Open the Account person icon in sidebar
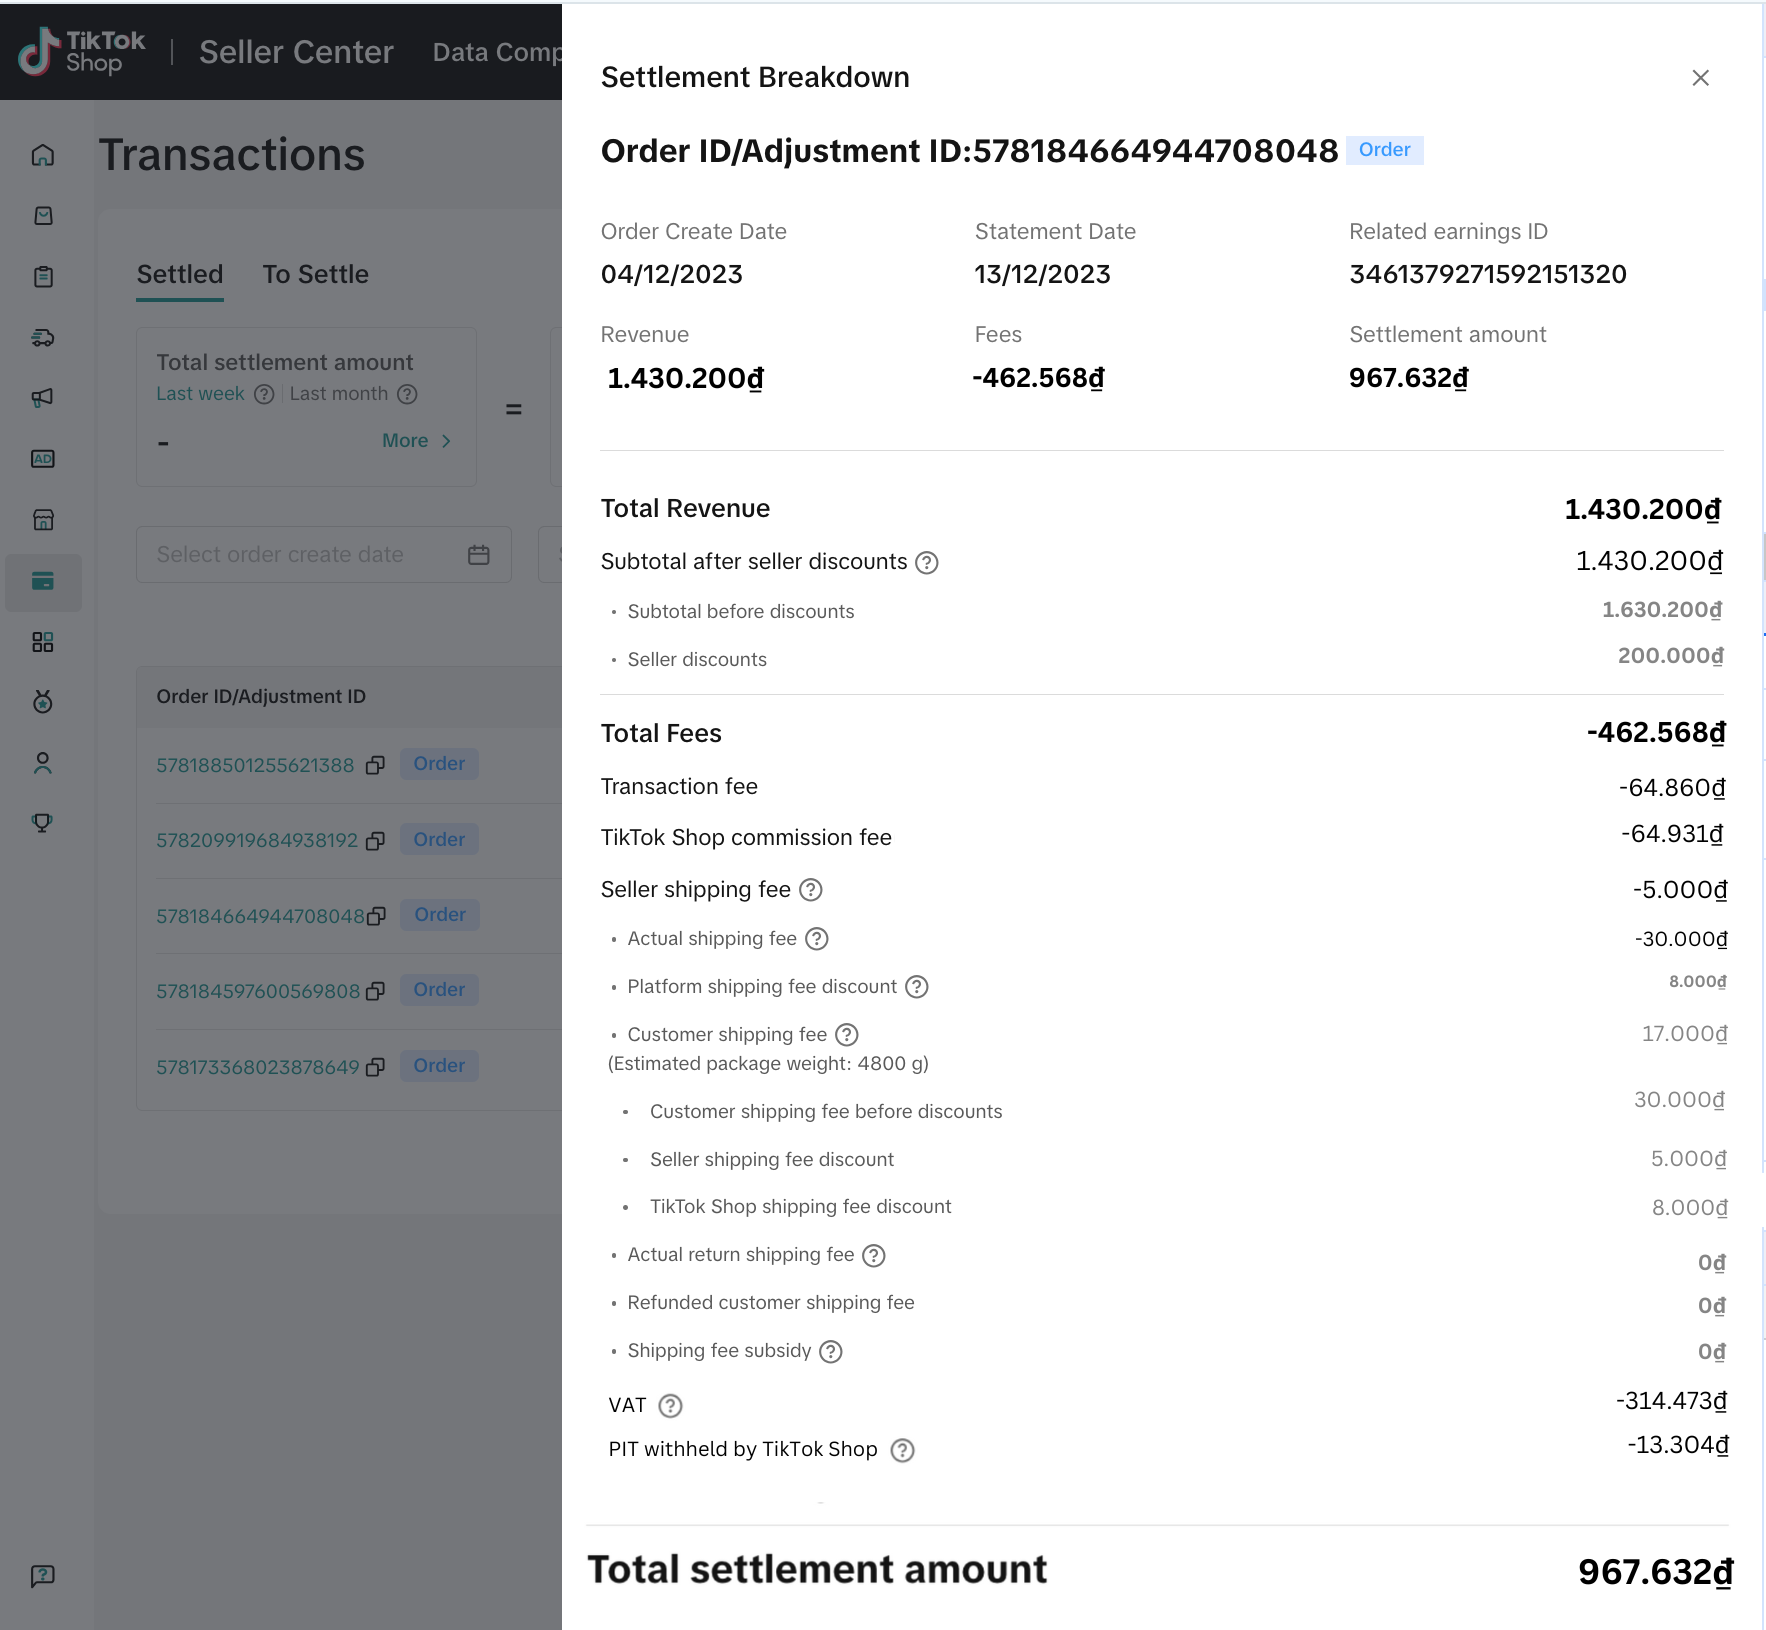Screen dimensions: 1766x1630 pyautogui.click(x=43, y=763)
